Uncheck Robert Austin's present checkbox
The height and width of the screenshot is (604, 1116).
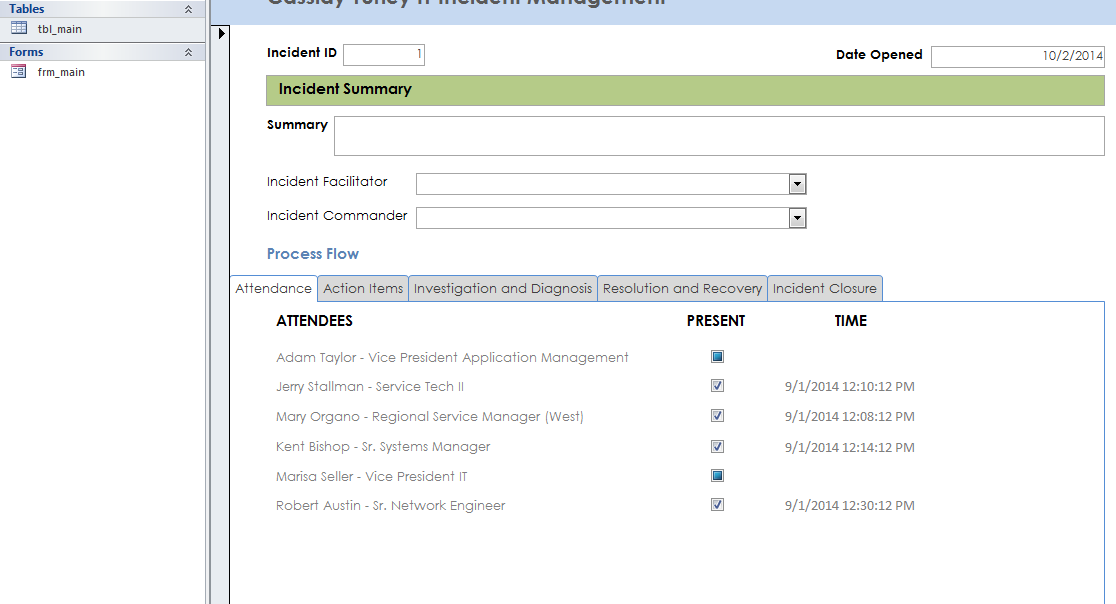(717, 505)
